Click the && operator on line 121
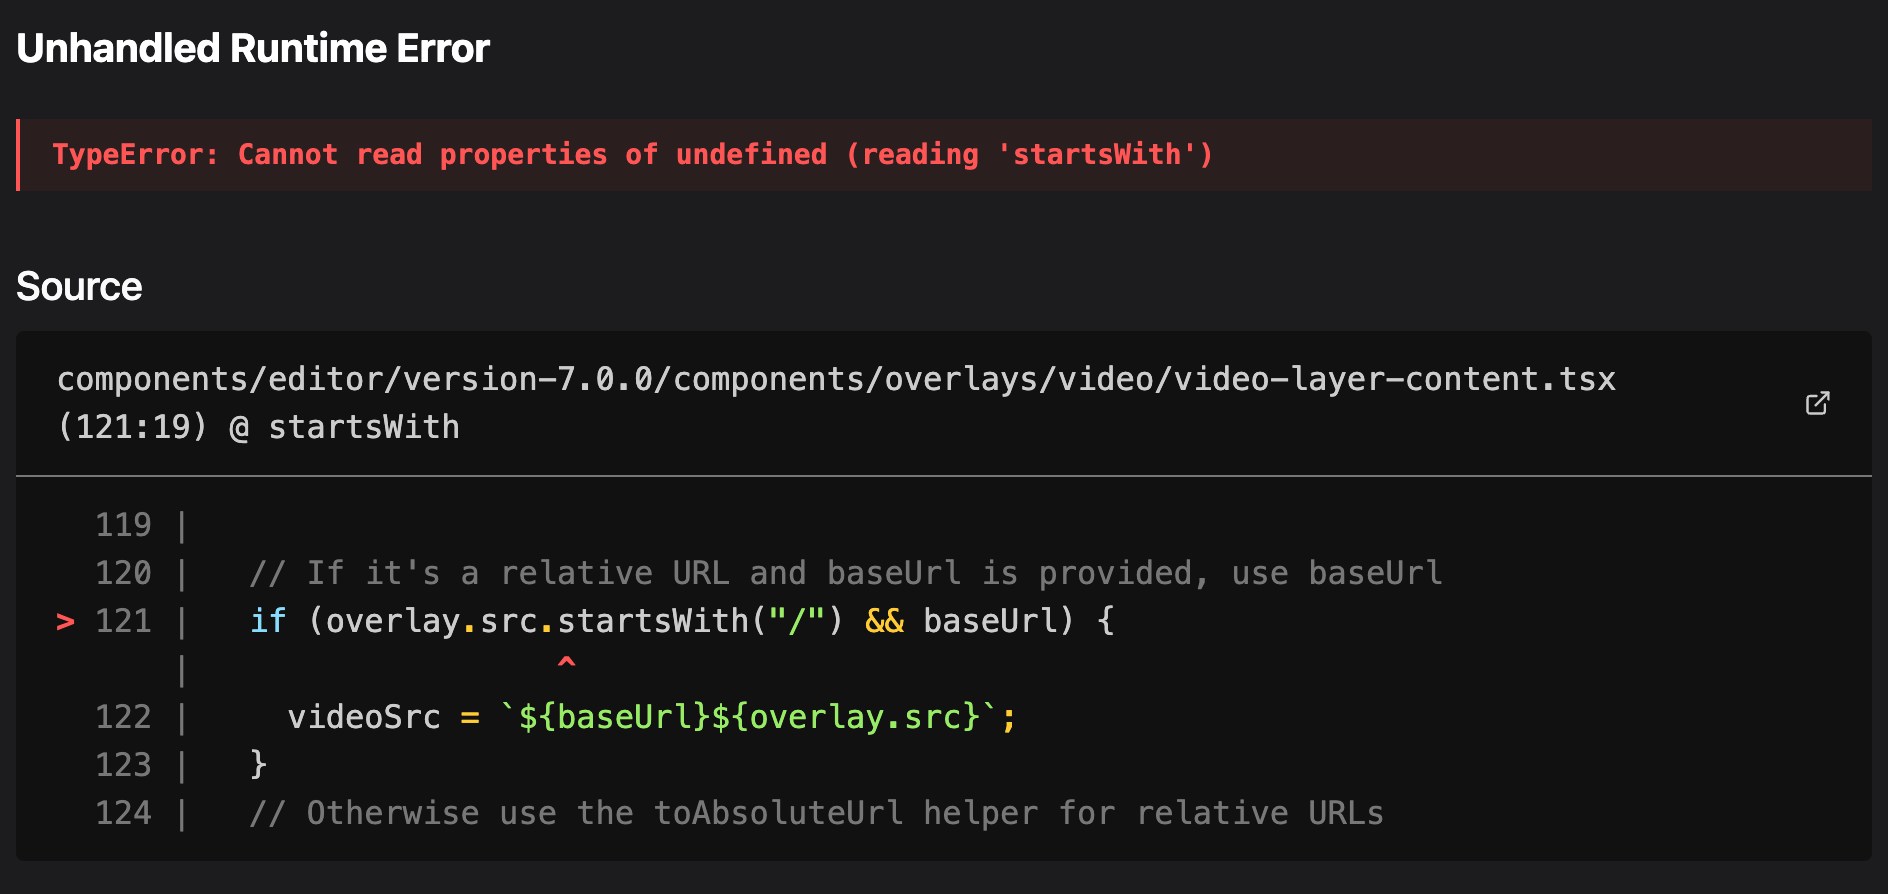This screenshot has height=894, width=1888. point(884,621)
